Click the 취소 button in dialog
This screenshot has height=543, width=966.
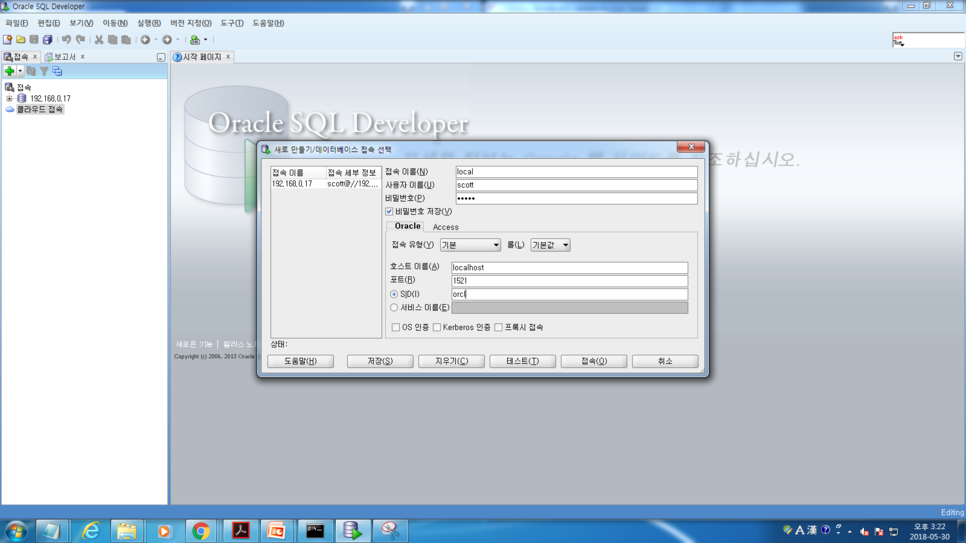coord(665,361)
